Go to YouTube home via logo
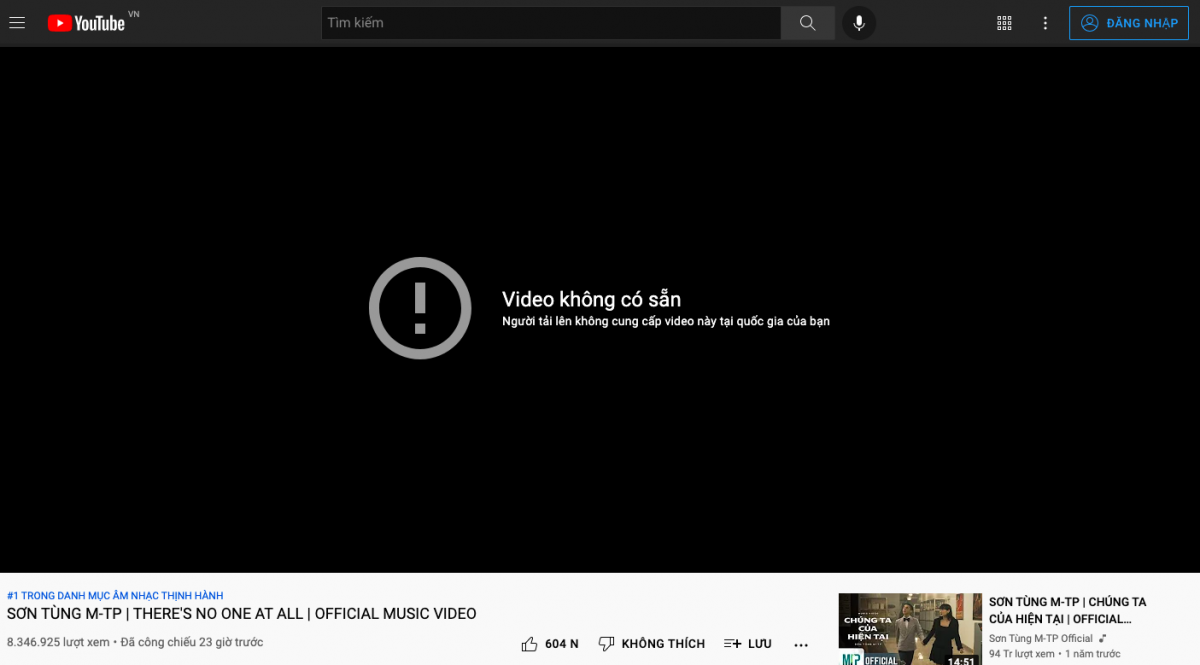1200x665 pixels. pyautogui.click(x=86, y=23)
